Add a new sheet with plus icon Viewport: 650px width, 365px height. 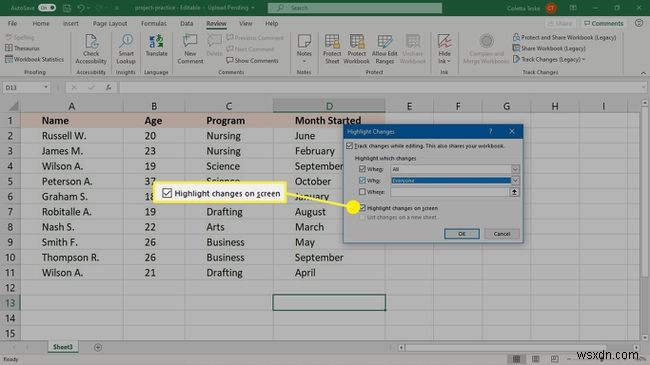click(x=98, y=347)
